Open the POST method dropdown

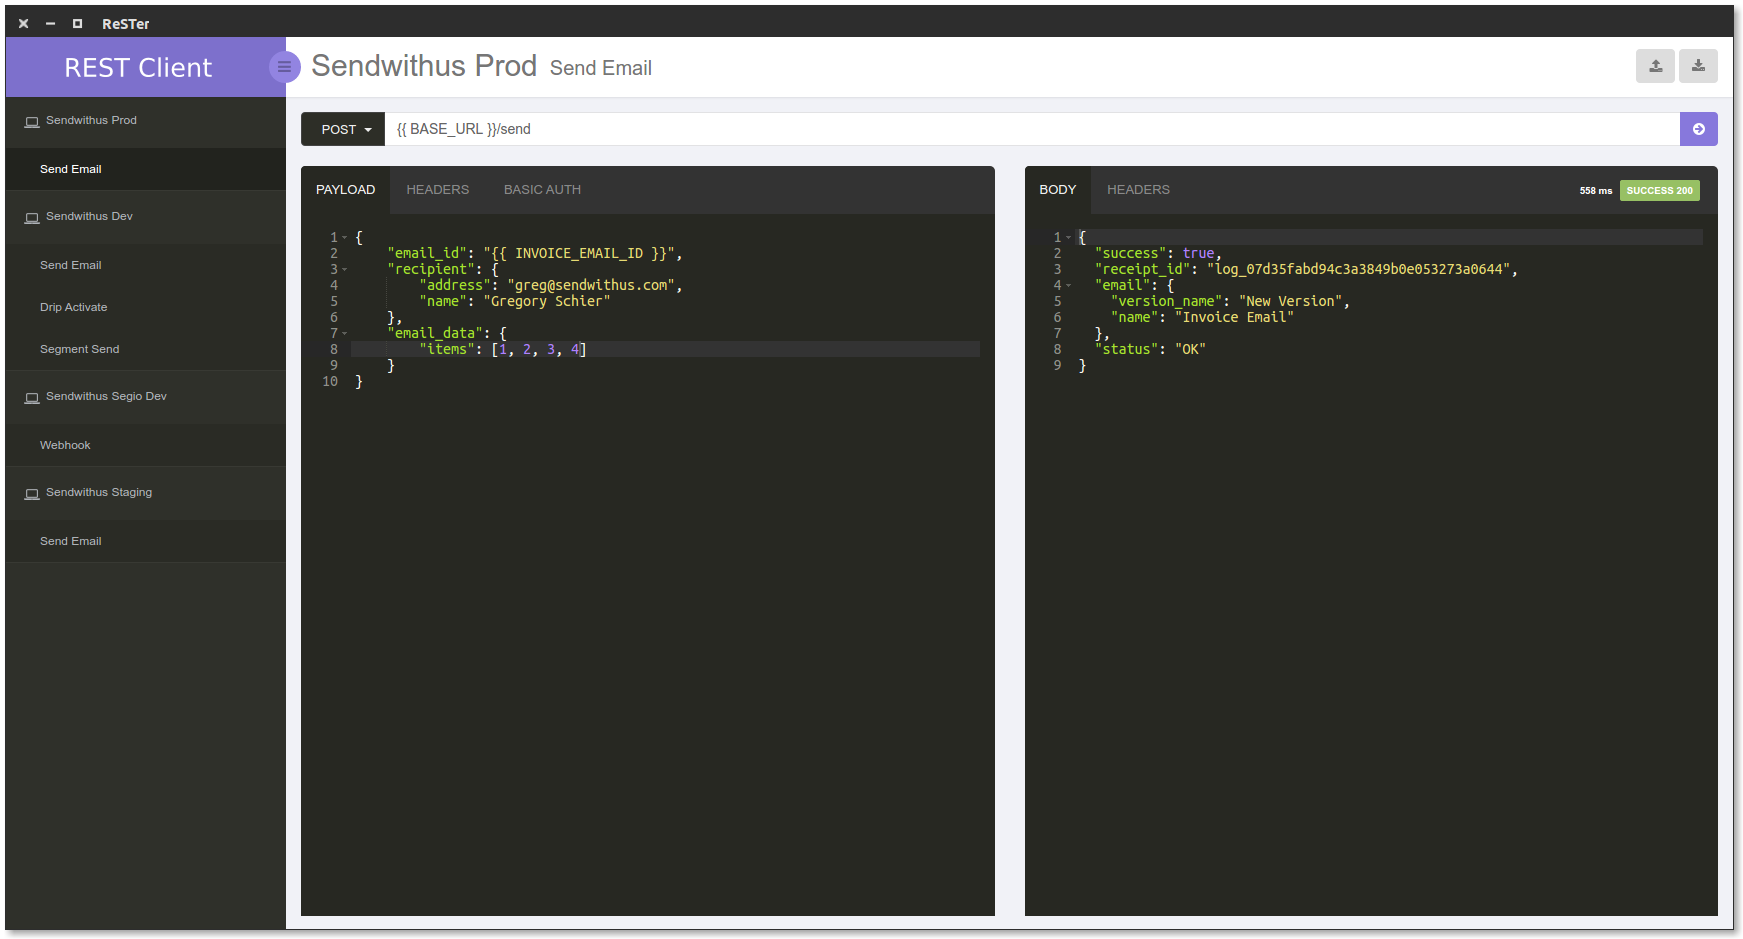pyautogui.click(x=343, y=129)
